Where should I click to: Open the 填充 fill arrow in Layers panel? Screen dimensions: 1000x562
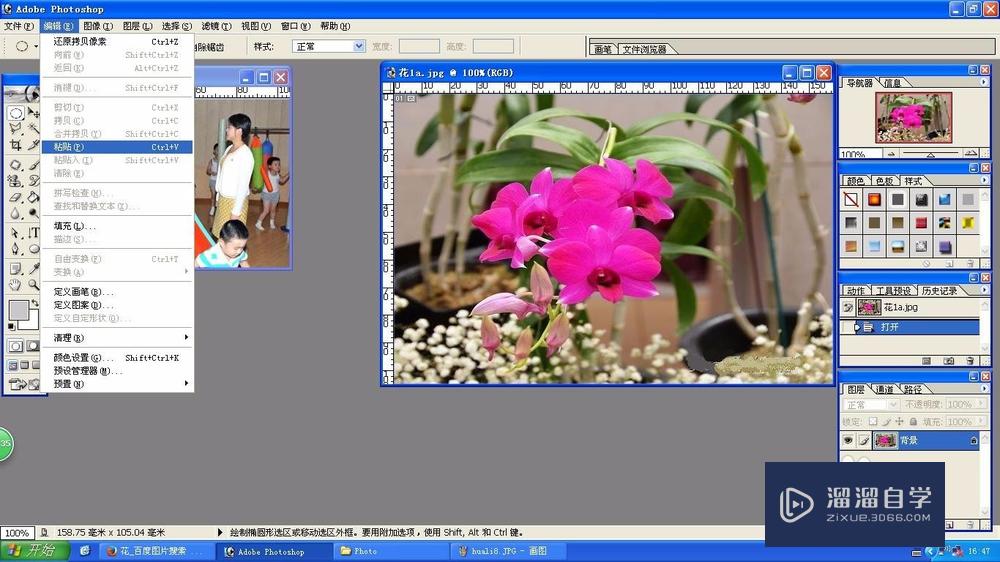(981, 422)
